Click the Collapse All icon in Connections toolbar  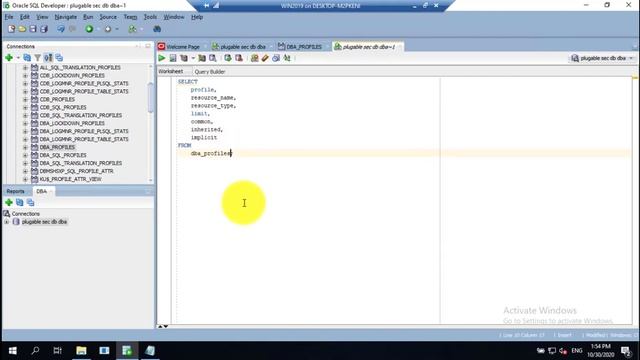[59, 58]
